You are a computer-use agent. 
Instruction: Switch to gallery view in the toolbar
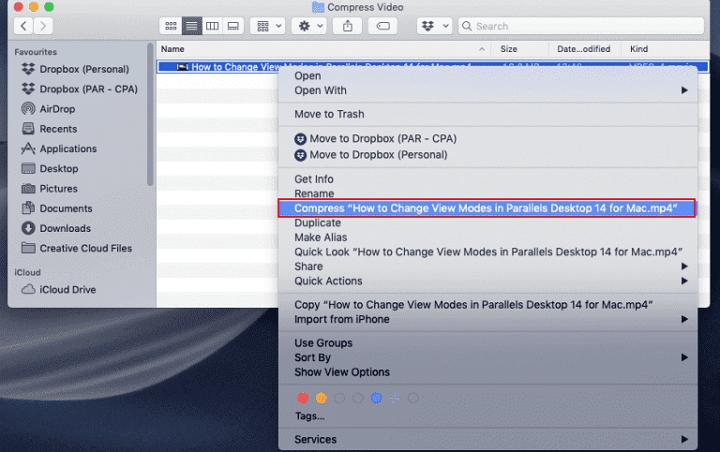pos(233,26)
